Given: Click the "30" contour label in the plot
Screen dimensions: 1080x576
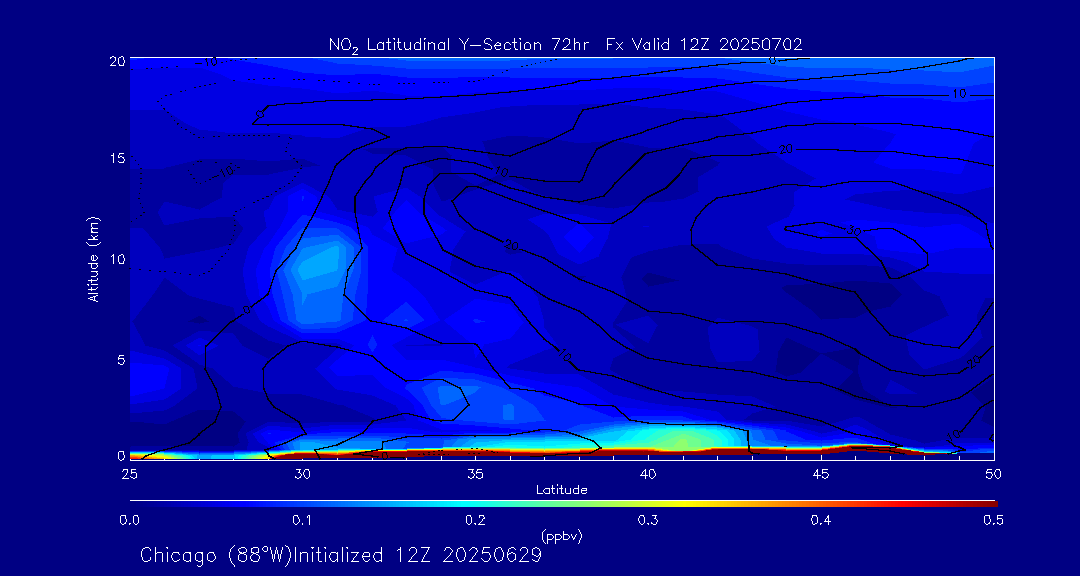Looking at the screenshot, I should pyautogui.click(x=854, y=232).
